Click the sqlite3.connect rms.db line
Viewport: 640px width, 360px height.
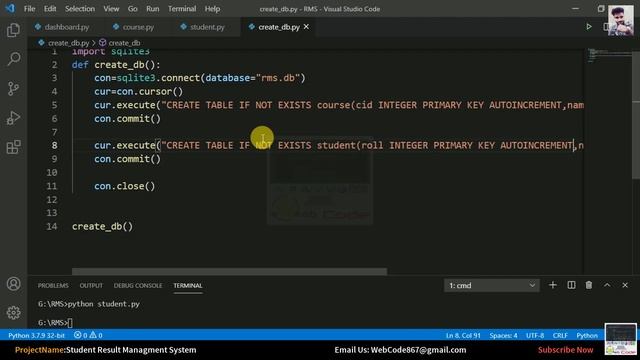200,78
